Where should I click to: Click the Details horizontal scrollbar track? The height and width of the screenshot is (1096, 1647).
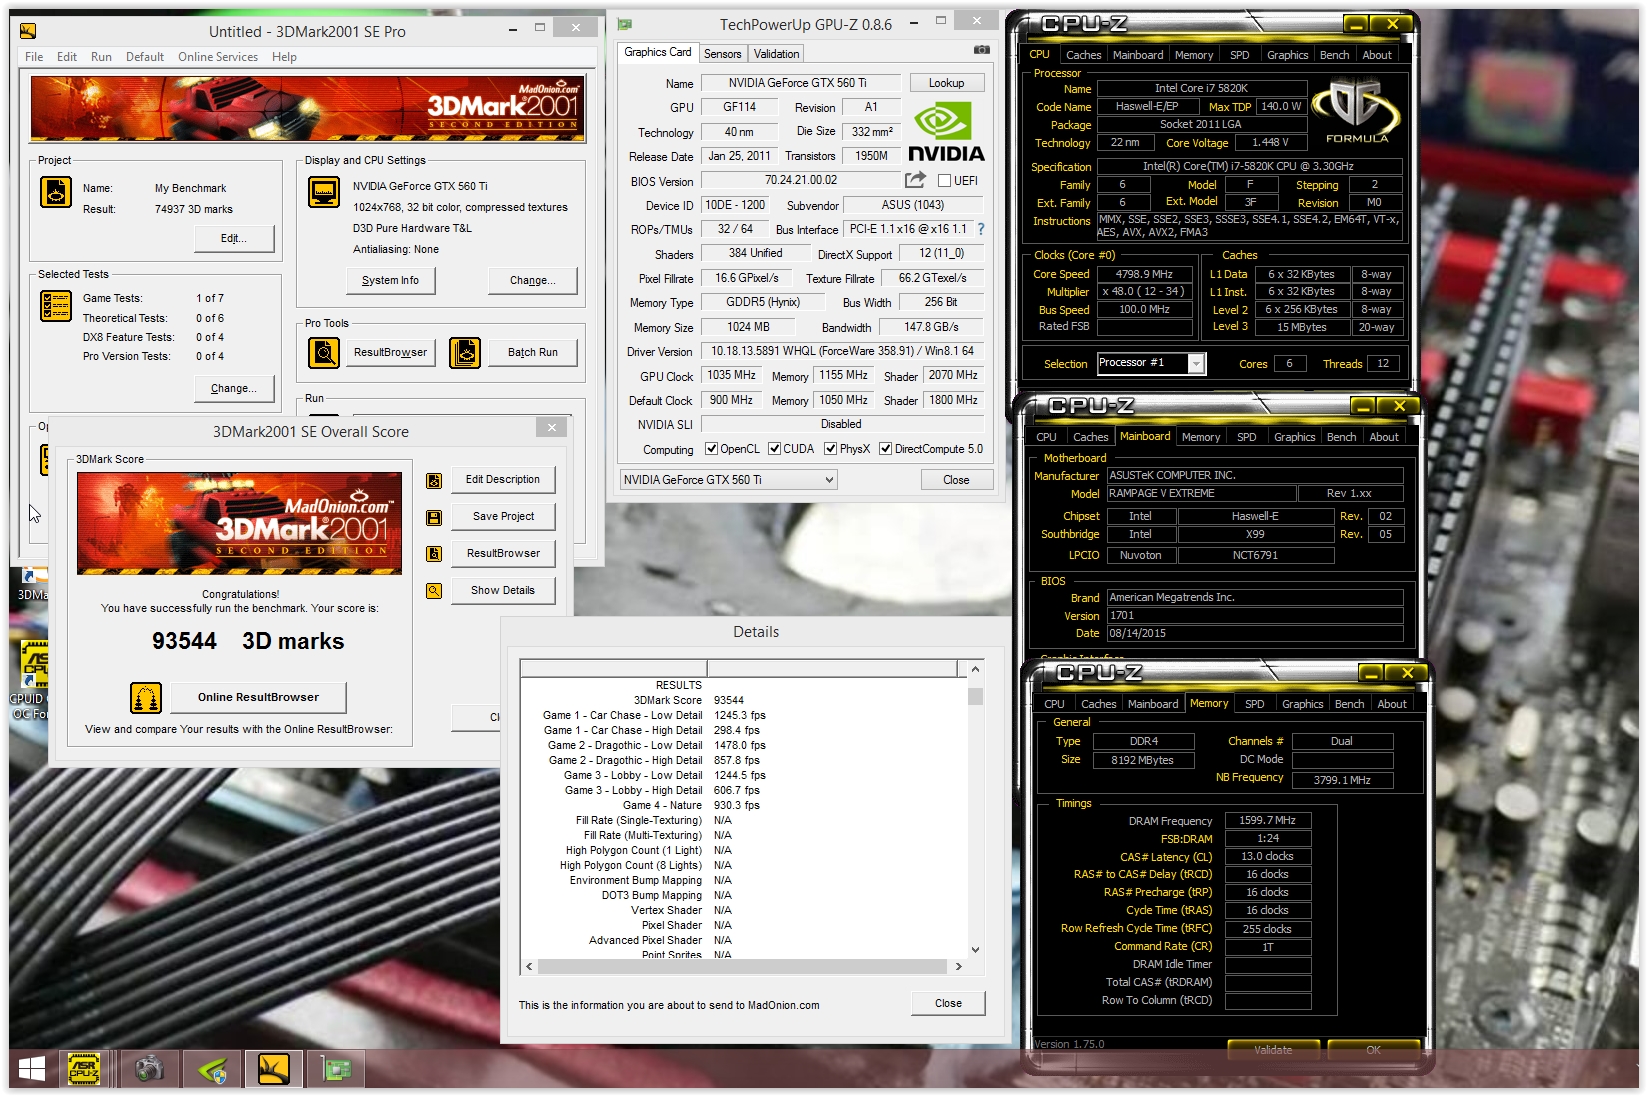click(x=742, y=967)
